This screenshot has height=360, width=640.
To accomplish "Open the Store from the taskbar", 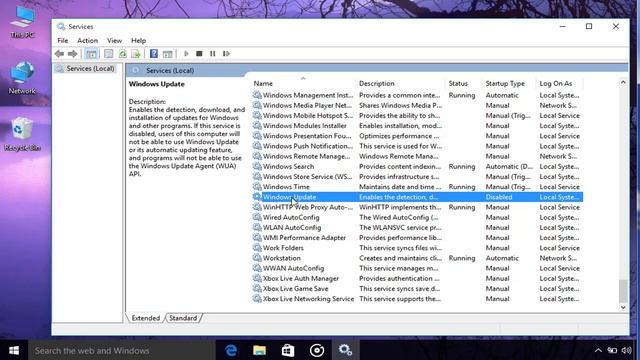I will click(x=288, y=350).
